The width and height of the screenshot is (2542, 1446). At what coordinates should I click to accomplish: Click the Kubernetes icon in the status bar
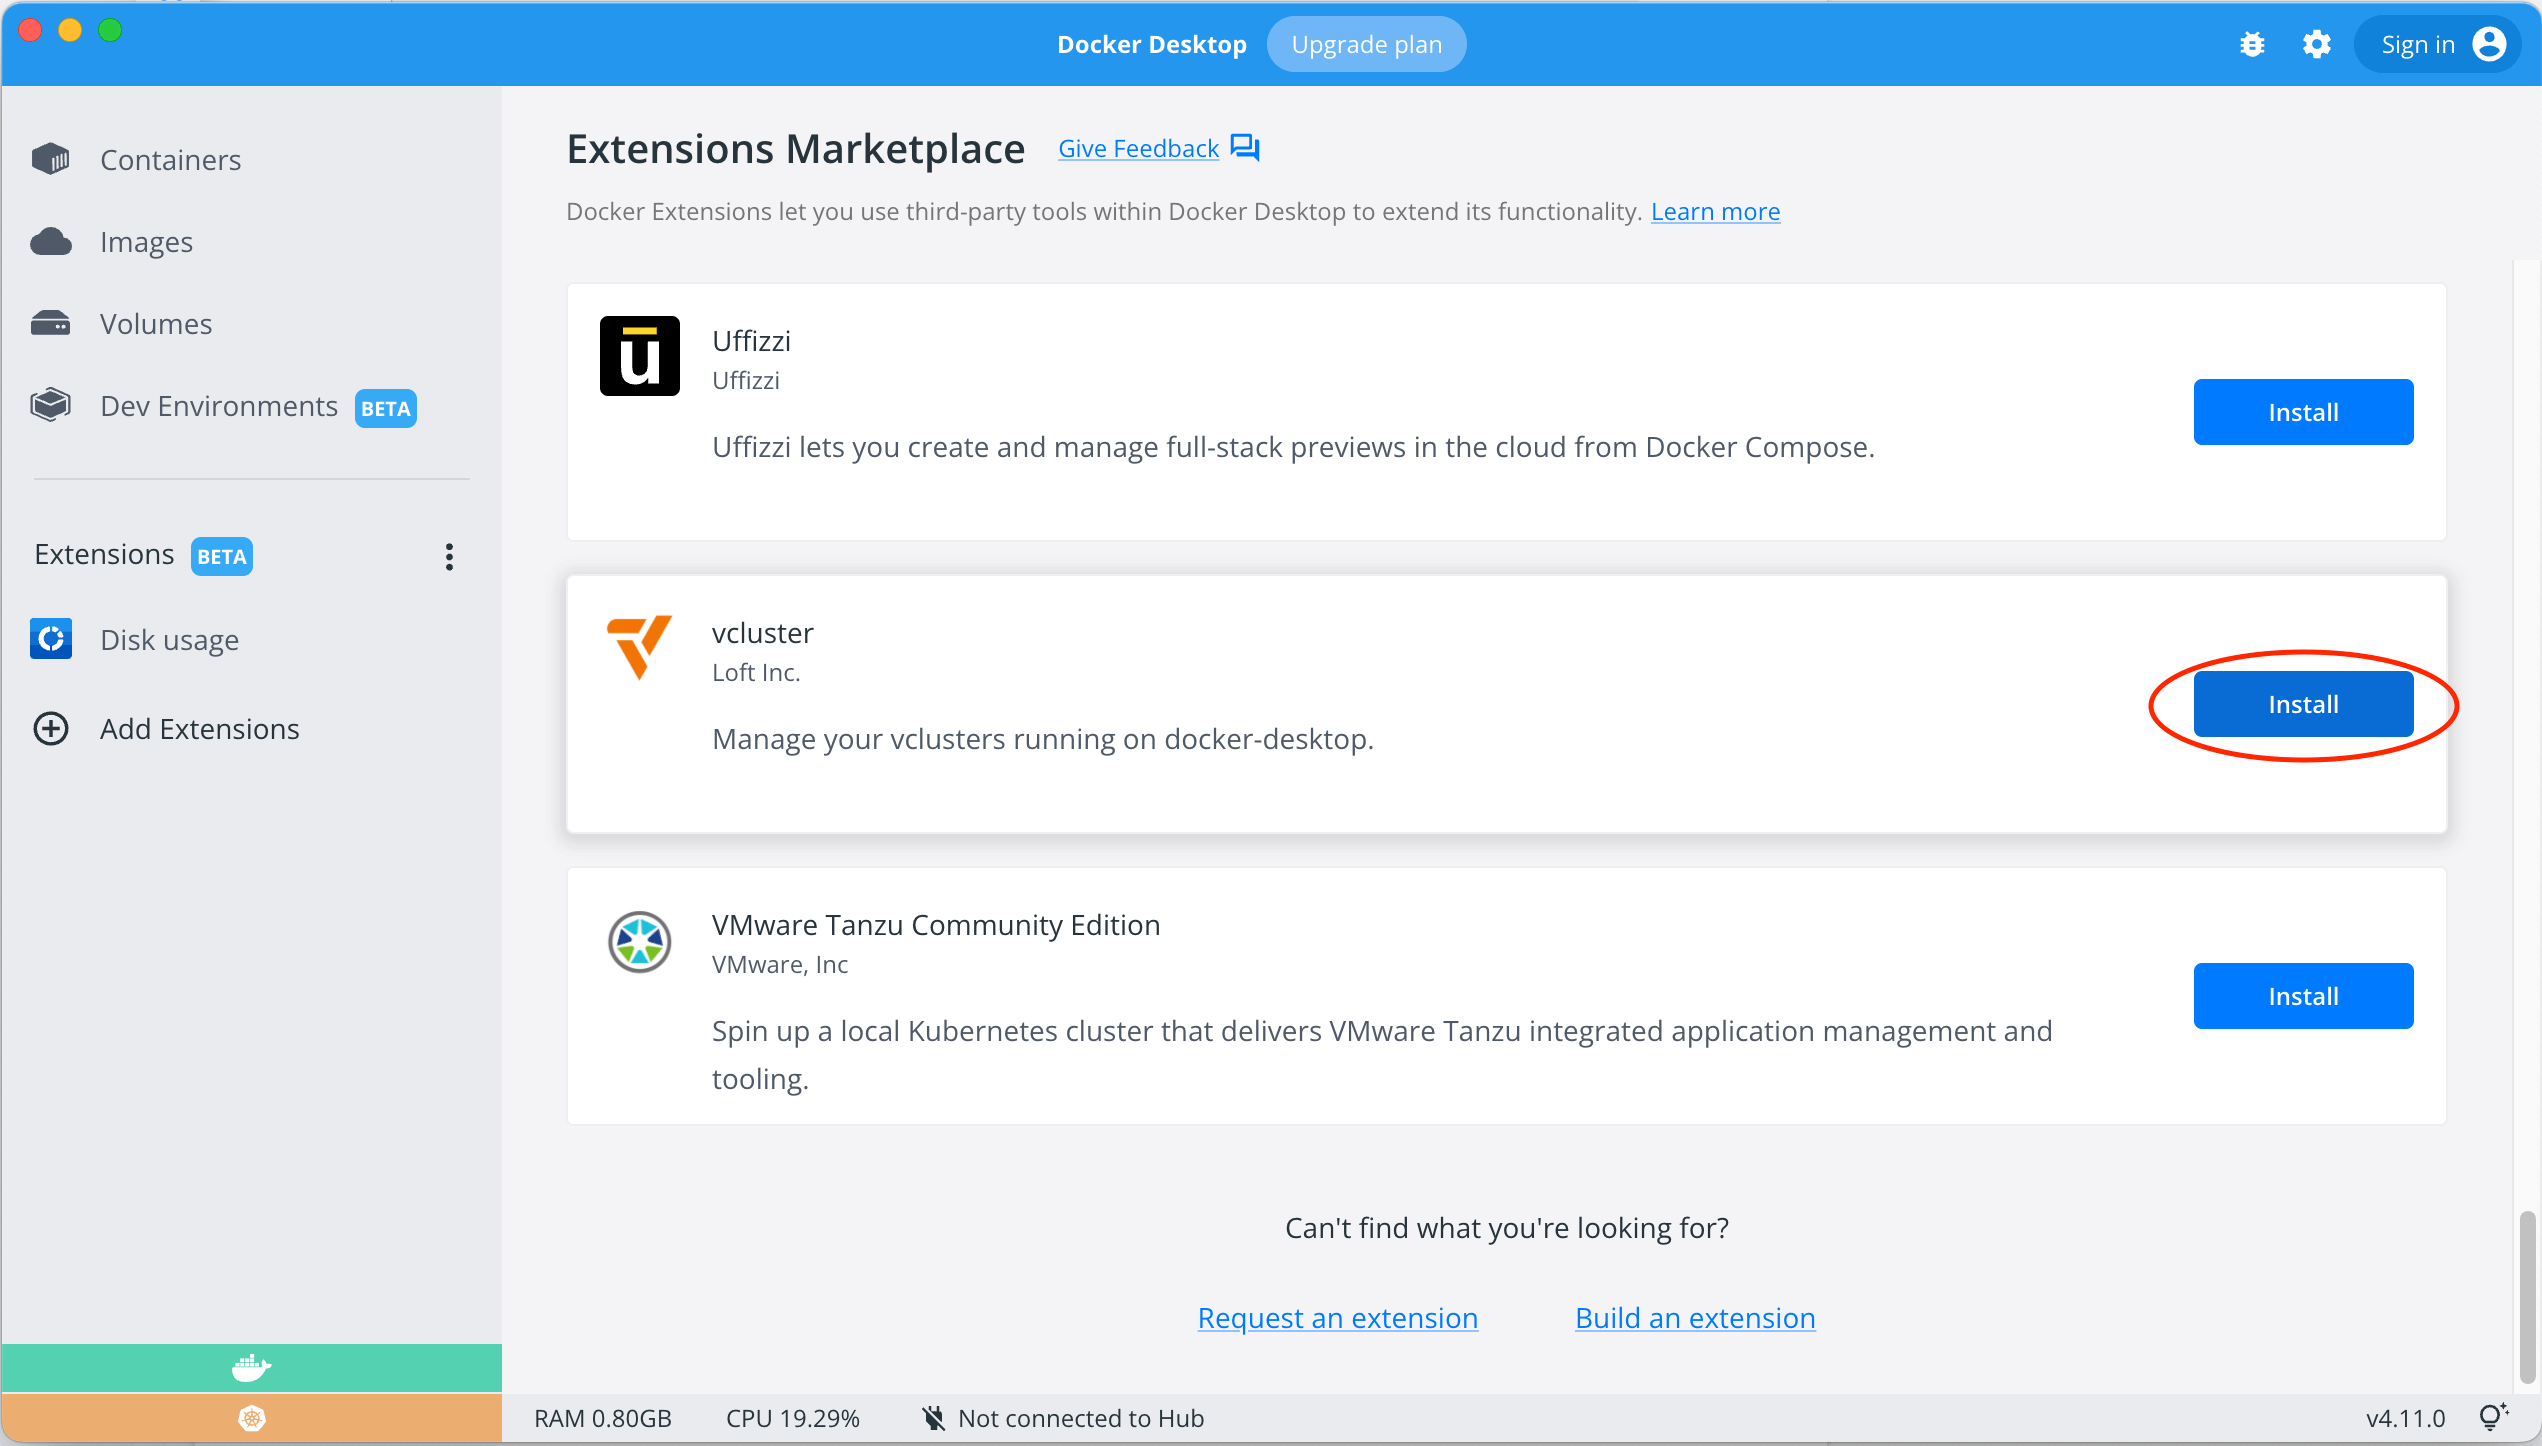point(251,1417)
